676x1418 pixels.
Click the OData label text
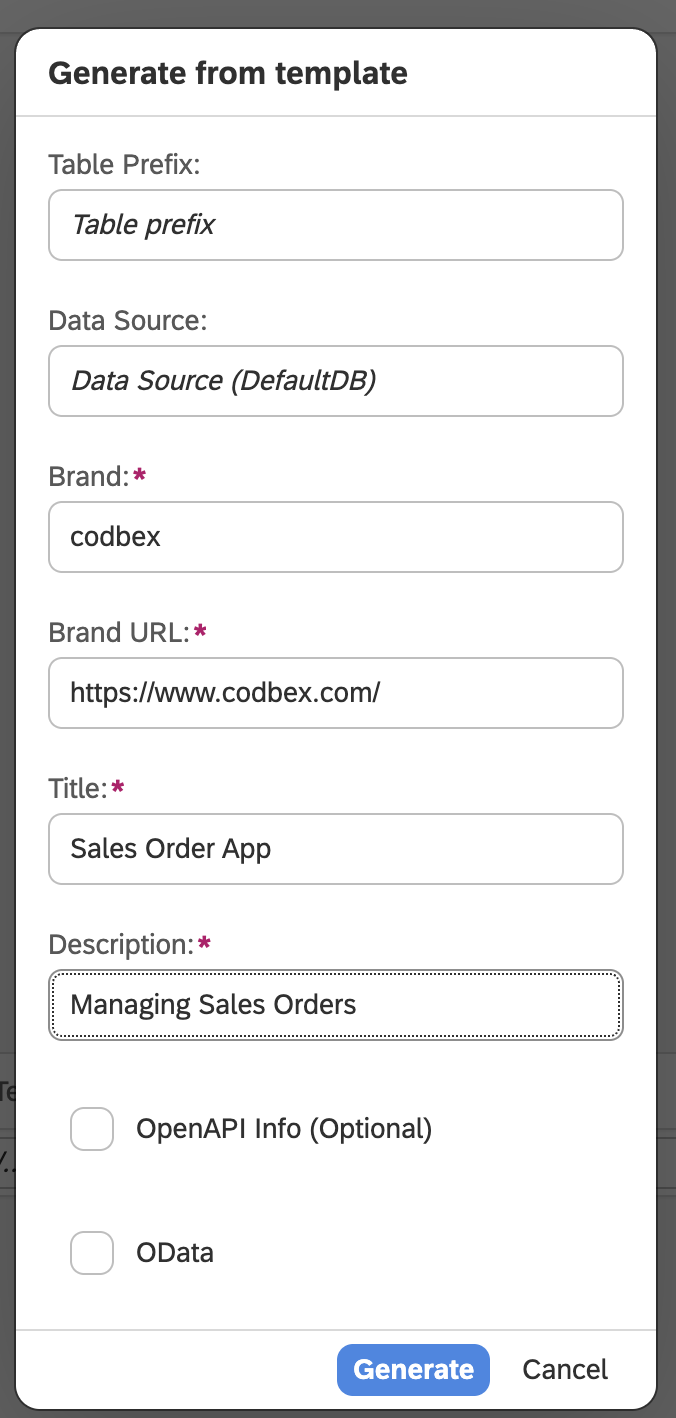[175, 1253]
